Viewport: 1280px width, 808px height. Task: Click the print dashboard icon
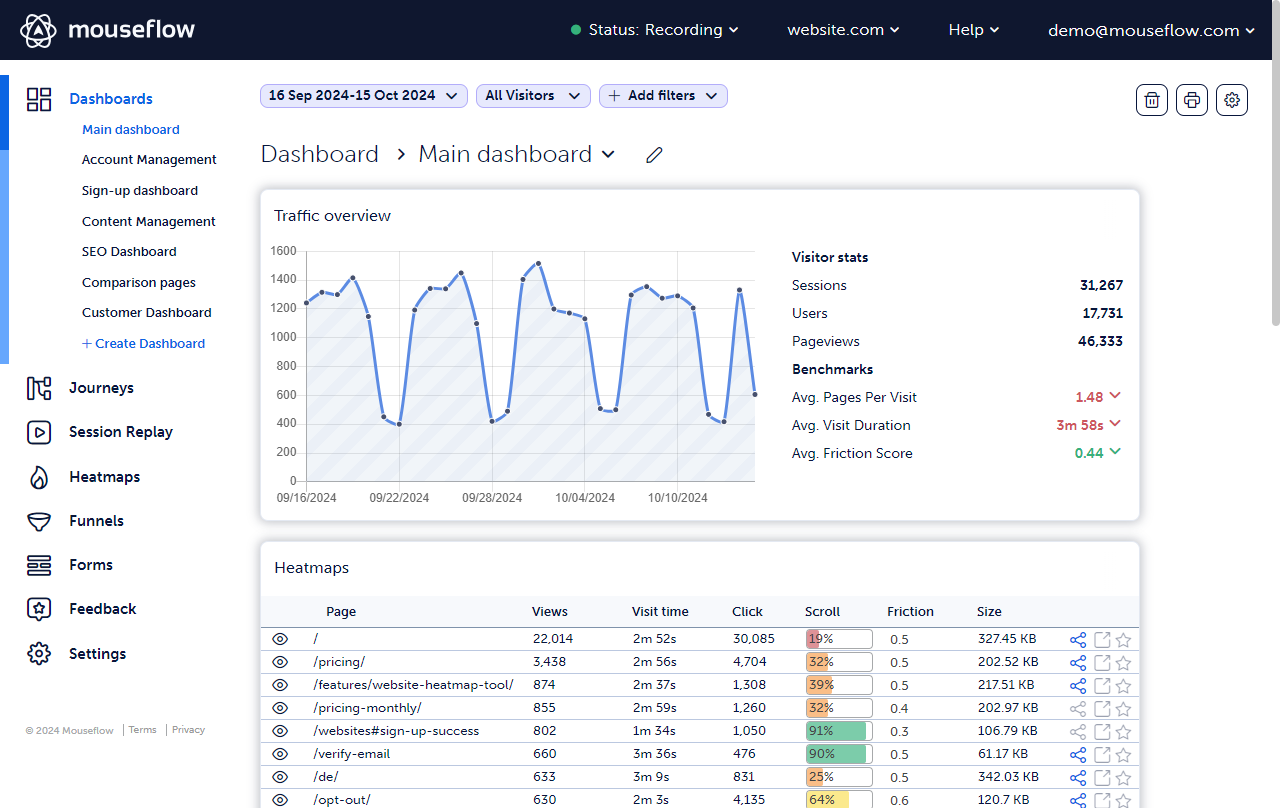(1192, 100)
